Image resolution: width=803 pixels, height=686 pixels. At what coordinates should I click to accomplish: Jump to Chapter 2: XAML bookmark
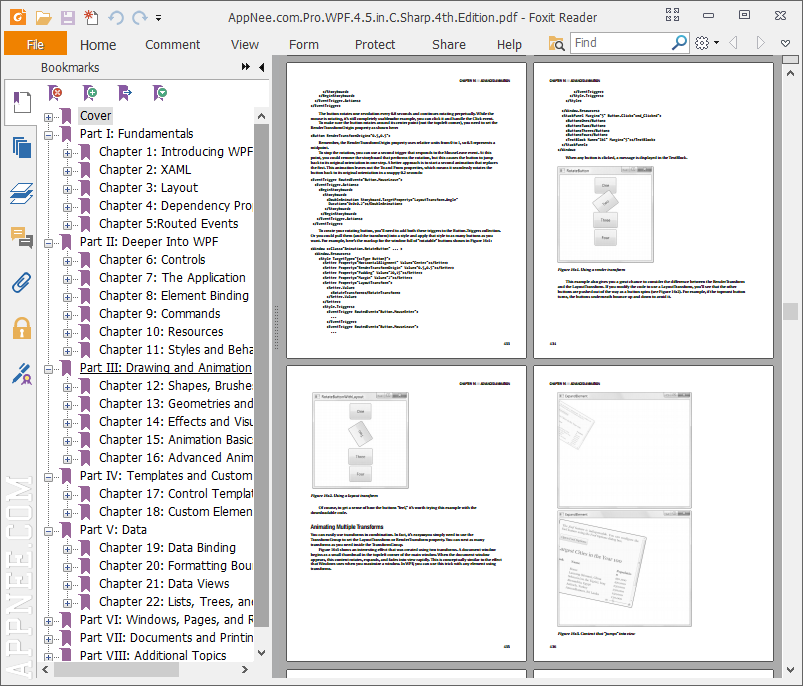(145, 169)
